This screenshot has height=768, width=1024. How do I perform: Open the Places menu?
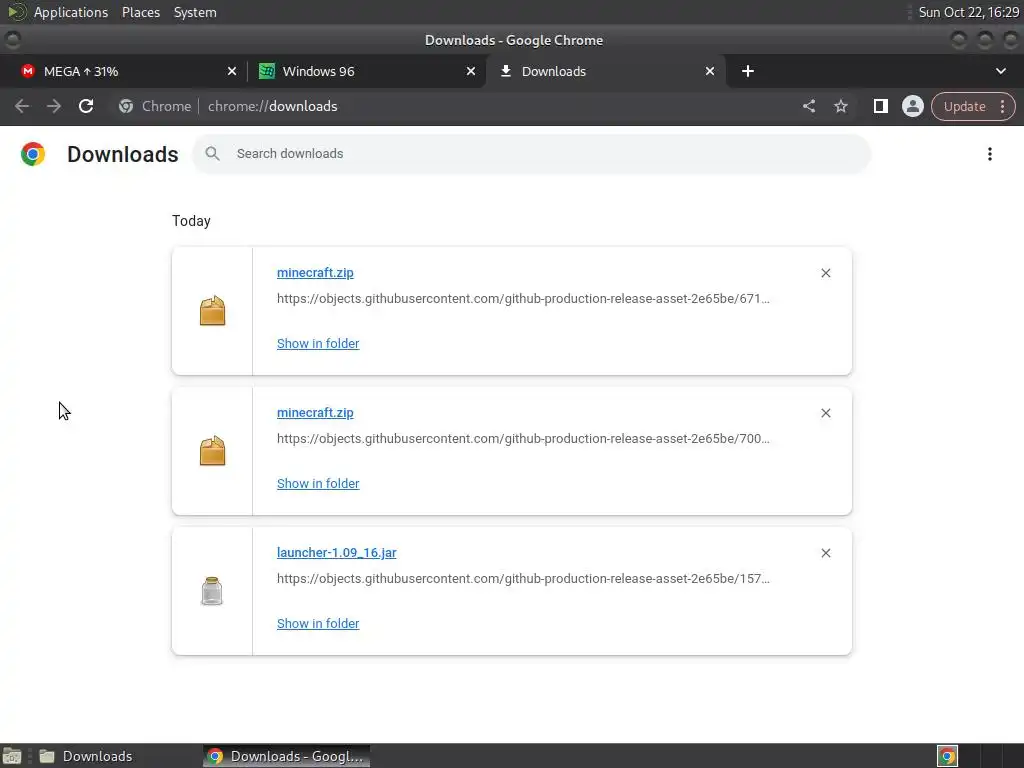141,12
